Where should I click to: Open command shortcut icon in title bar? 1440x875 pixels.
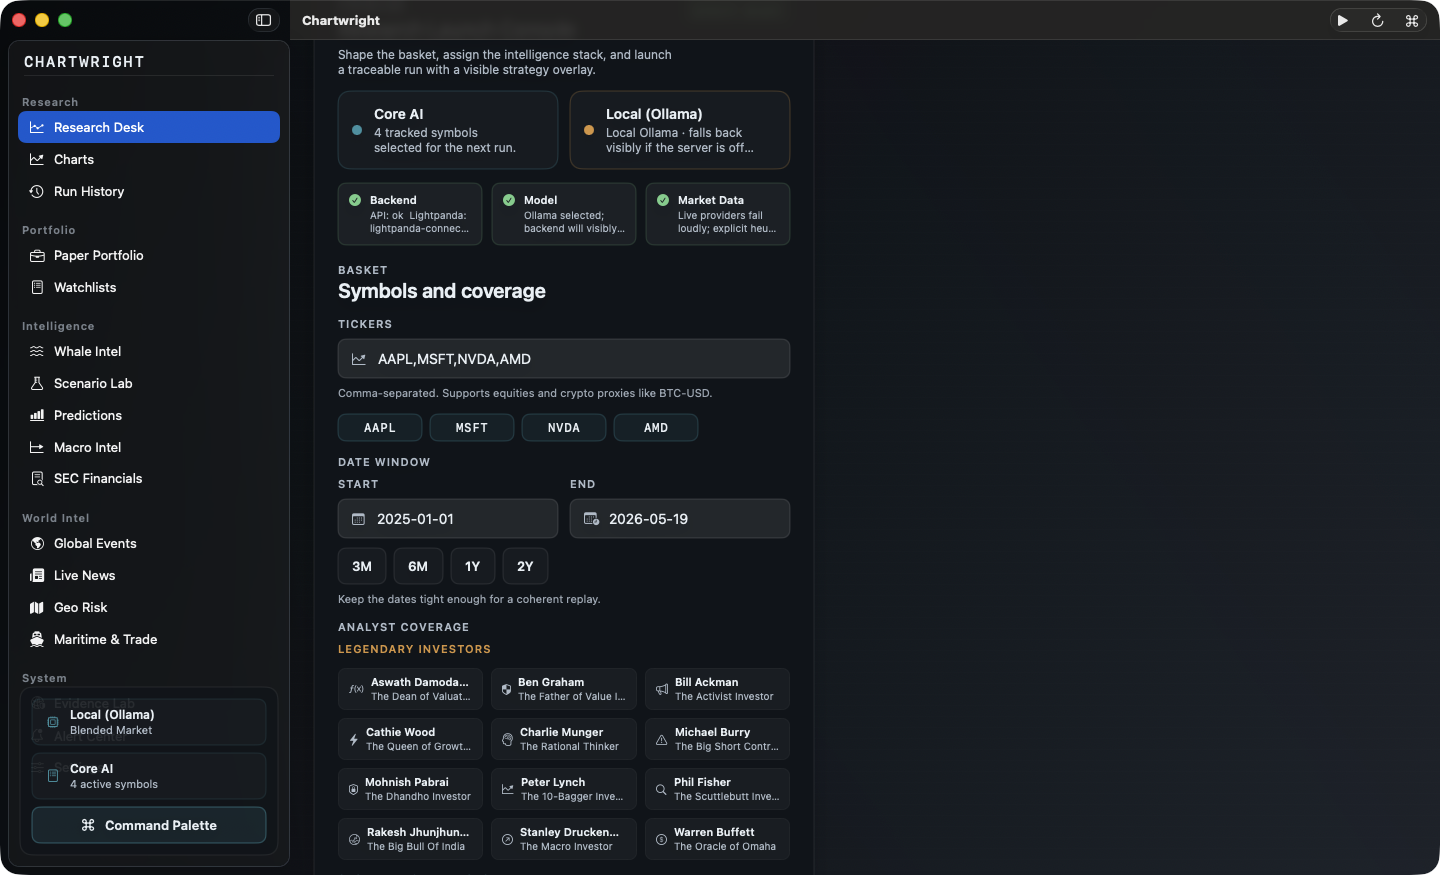tap(1412, 20)
